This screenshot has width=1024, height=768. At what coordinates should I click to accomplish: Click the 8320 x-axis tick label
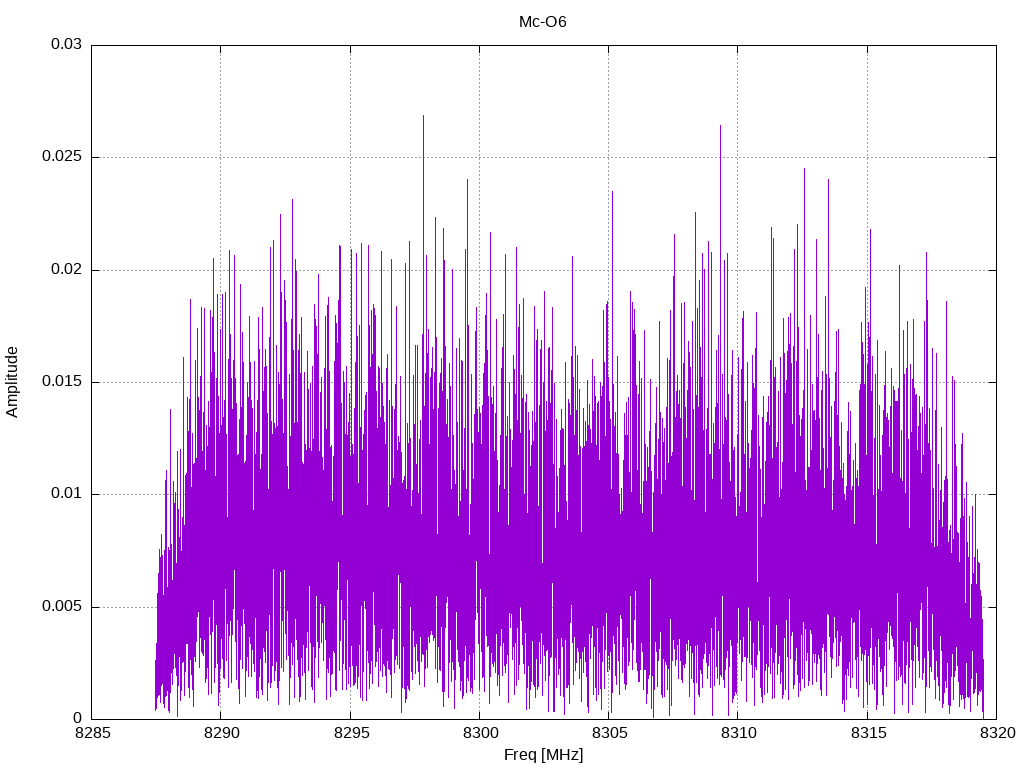click(x=998, y=733)
